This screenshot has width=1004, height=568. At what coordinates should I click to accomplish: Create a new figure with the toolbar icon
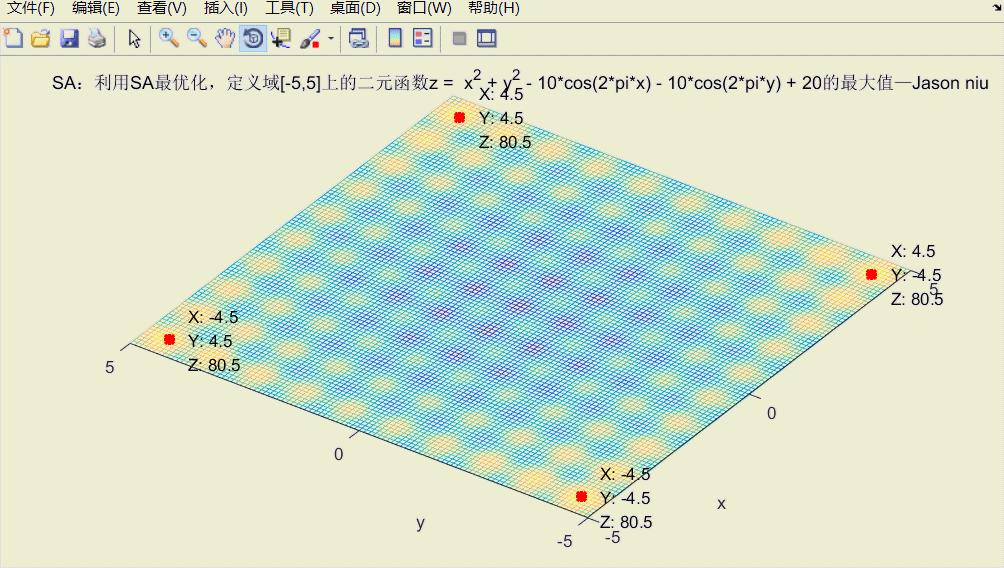[13, 38]
